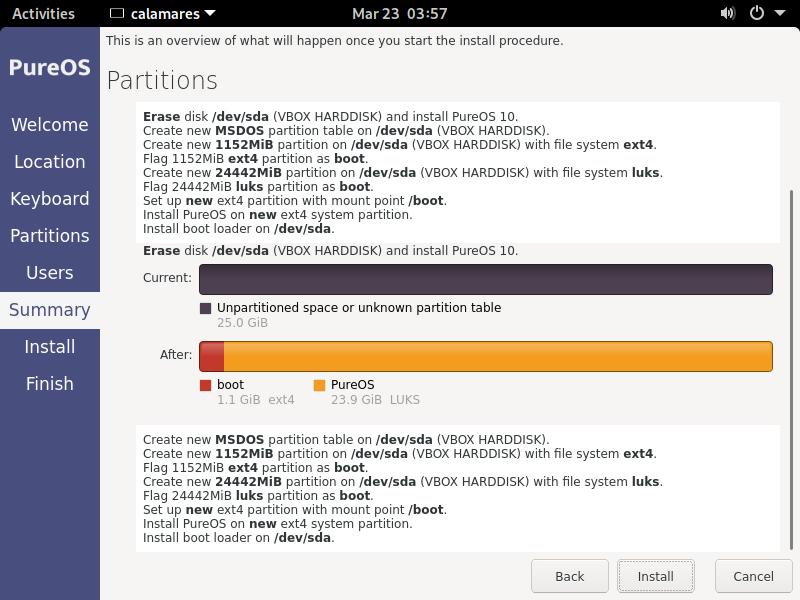The width and height of the screenshot is (800, 600).
Task: Open the calamares app menu dropdown arrow
Action: click(209, 14)
